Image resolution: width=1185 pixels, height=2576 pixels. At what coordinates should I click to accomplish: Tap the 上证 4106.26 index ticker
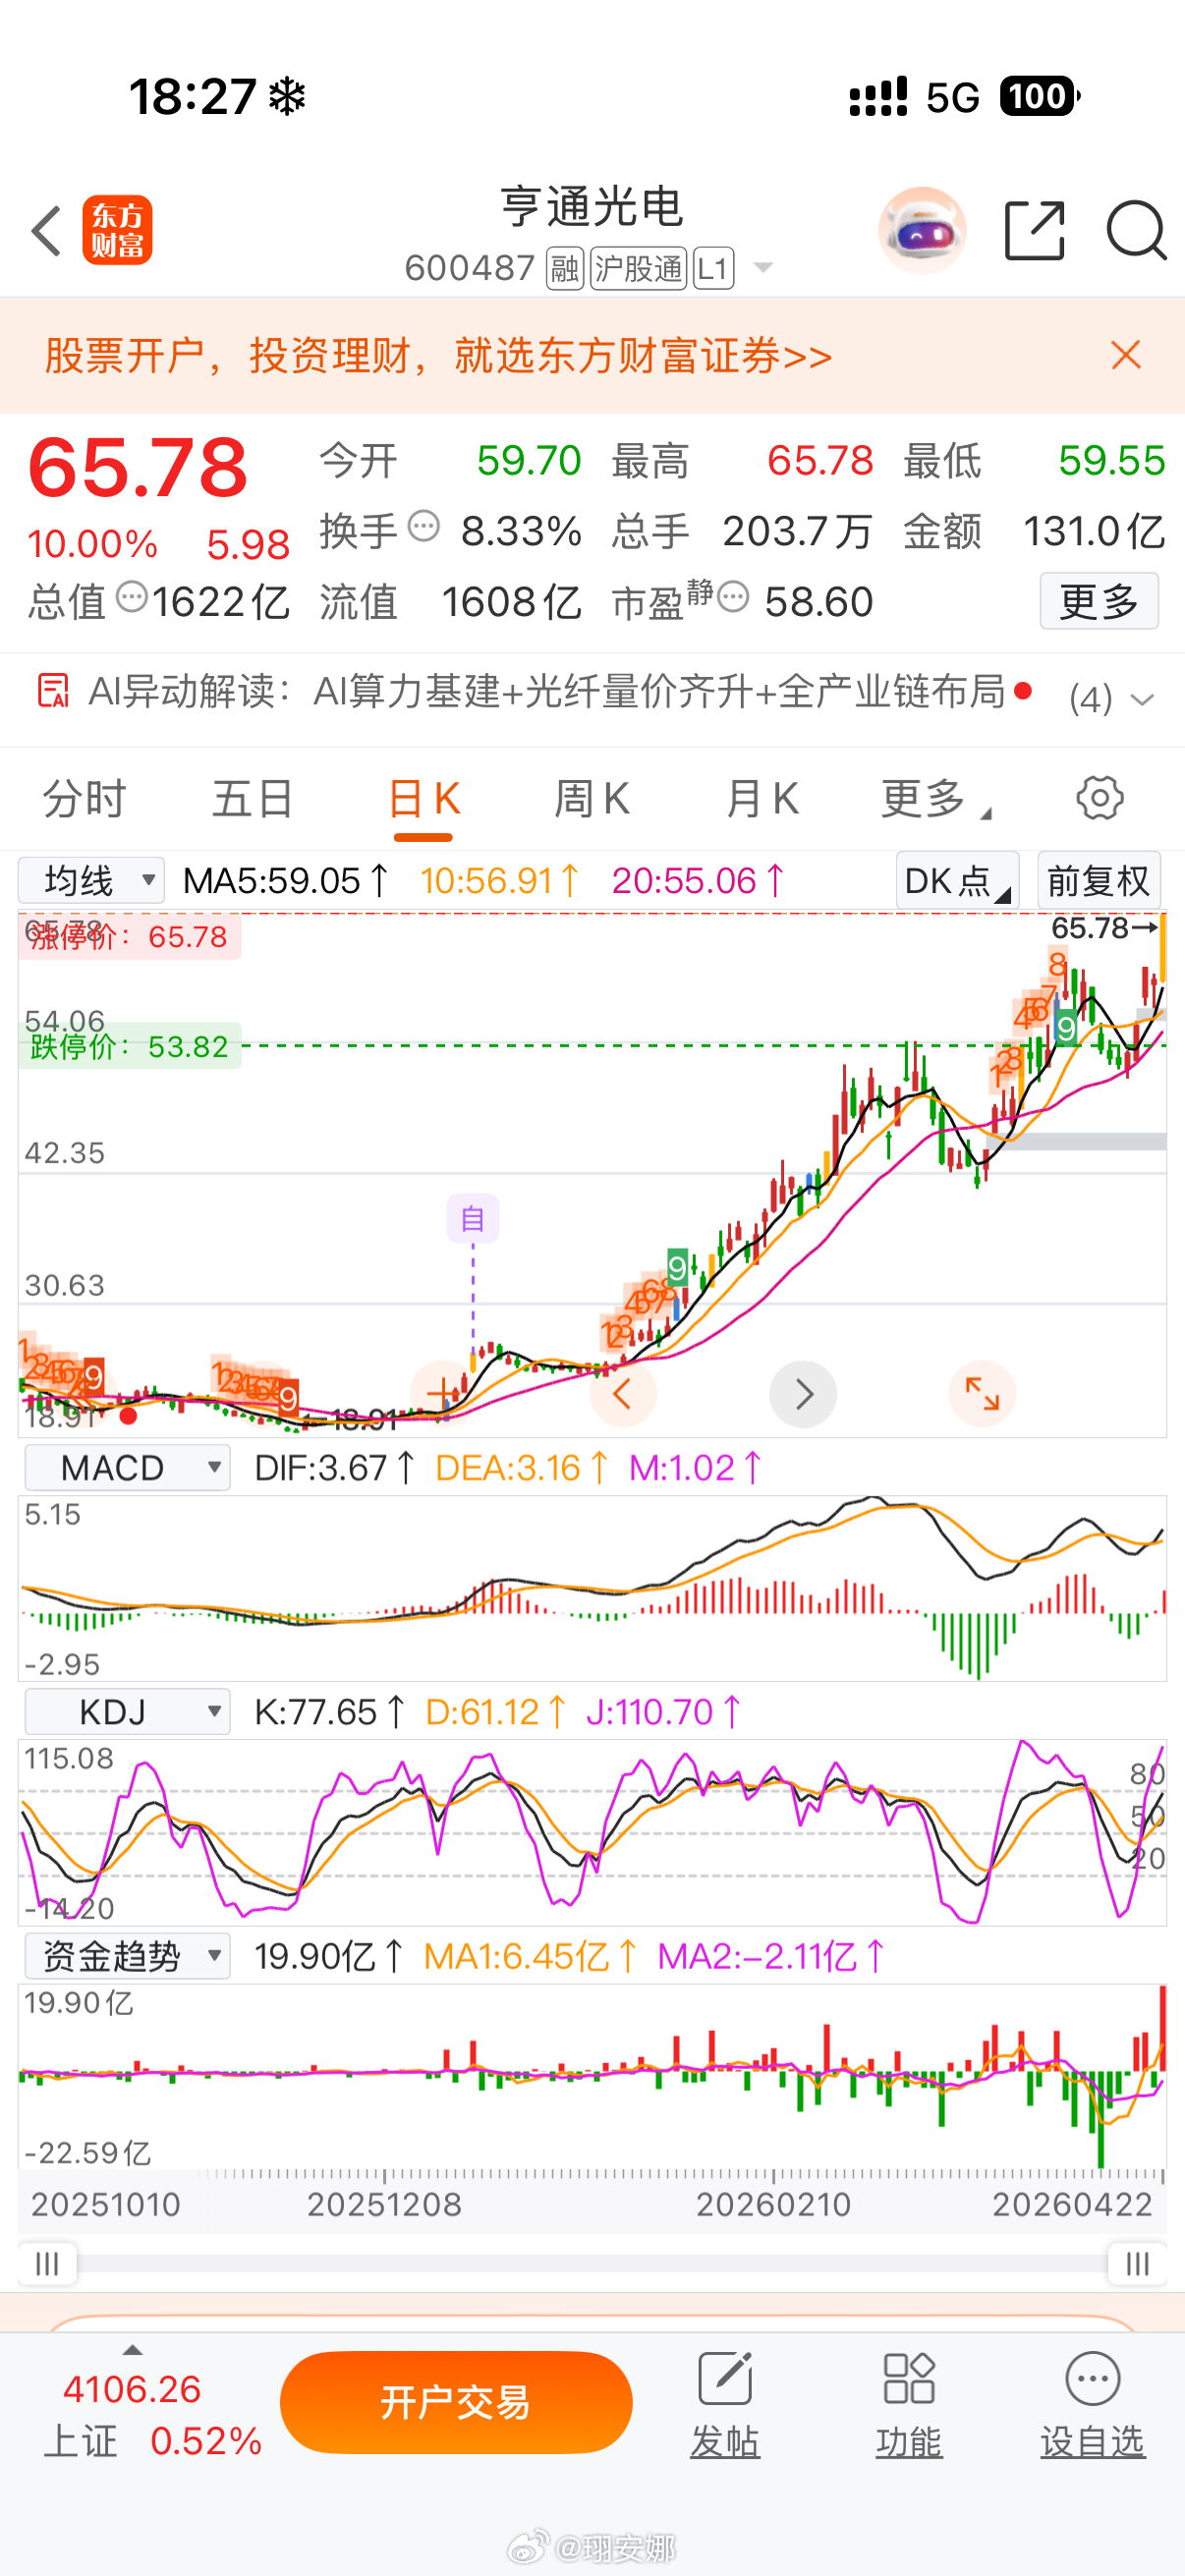(152, 2414)
